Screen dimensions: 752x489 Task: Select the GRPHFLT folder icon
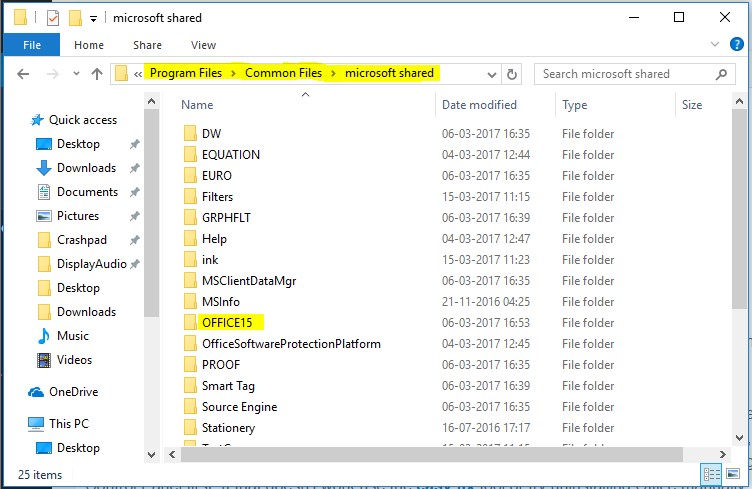coord(190,218)
